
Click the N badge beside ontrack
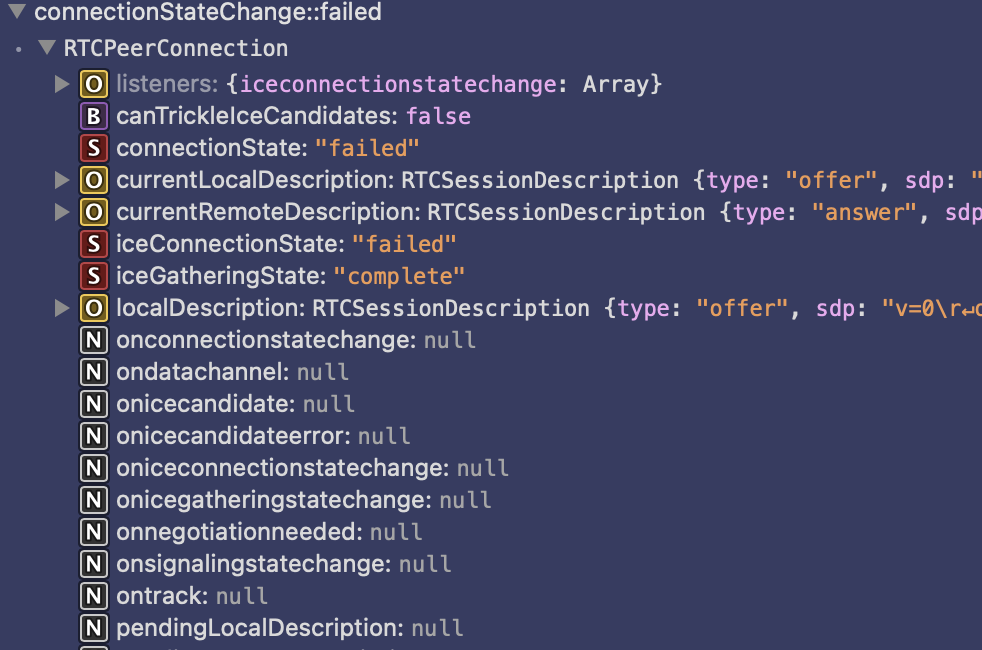93,596
